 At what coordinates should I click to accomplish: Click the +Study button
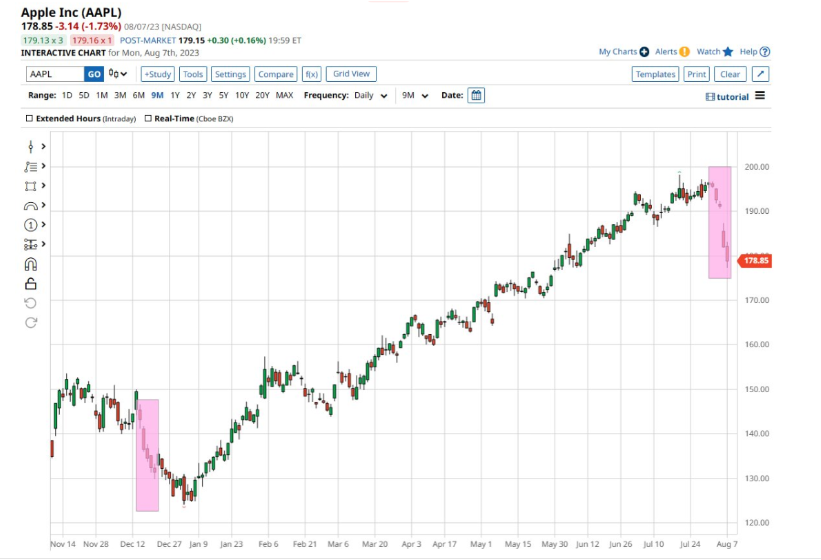(157, 74)
